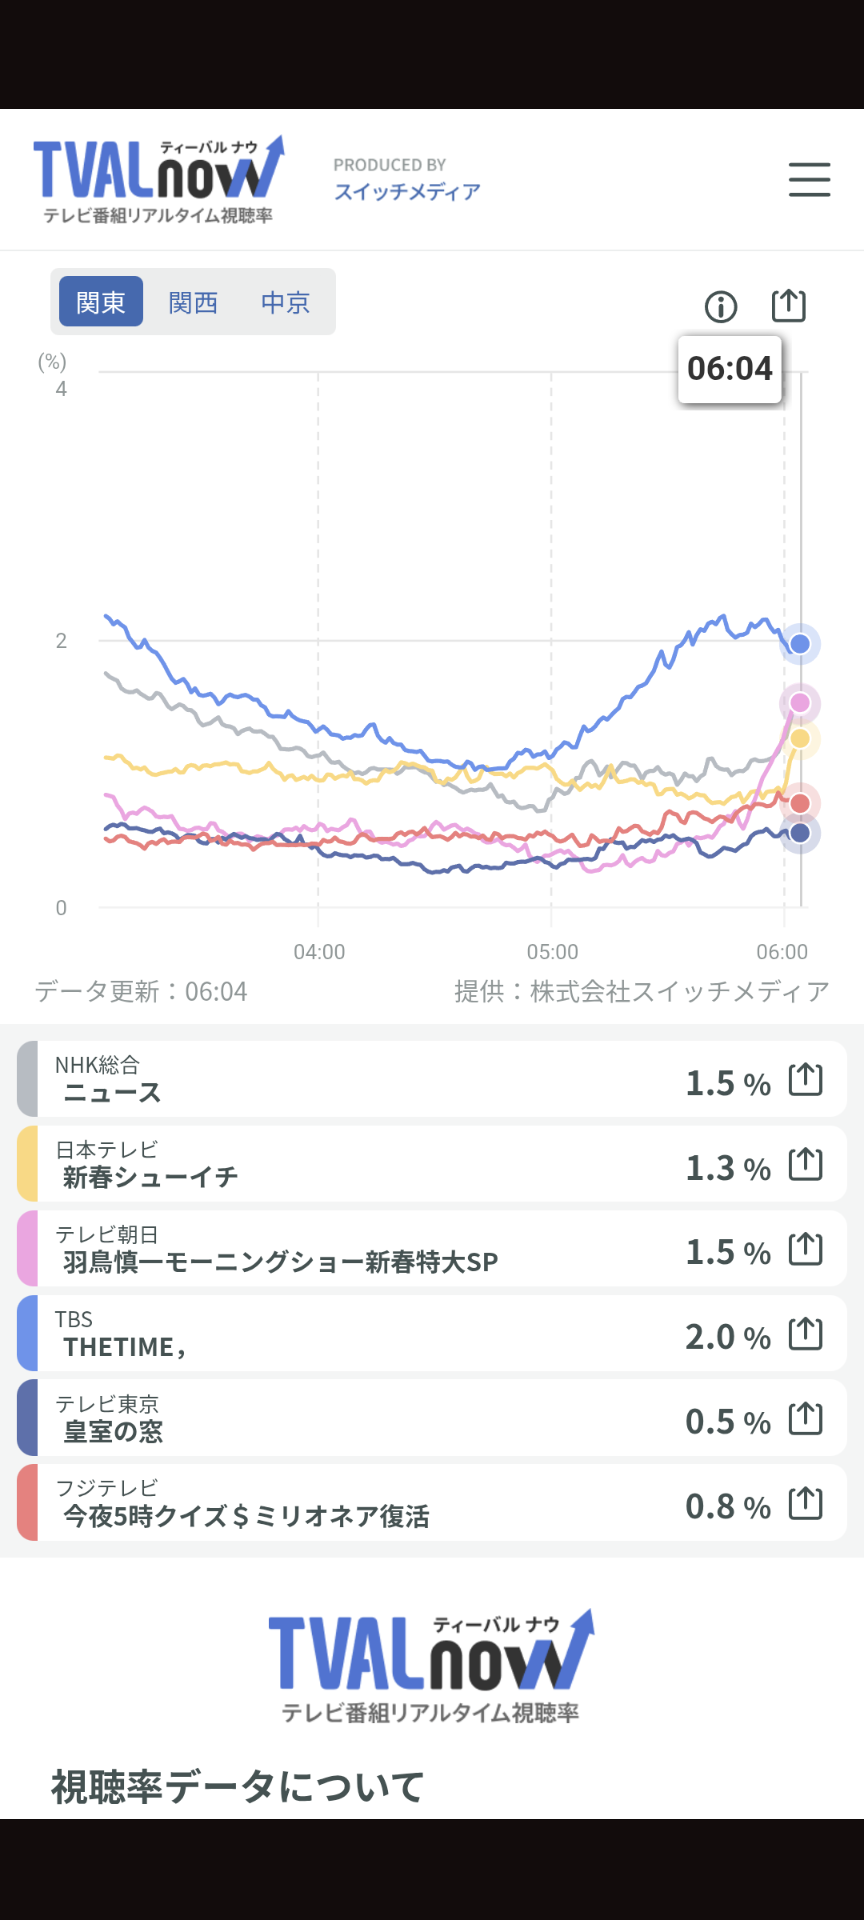This screenshot has height=1920, width=864.
Task: Click the TVALnow footer logo
Action: (431, 1666)
